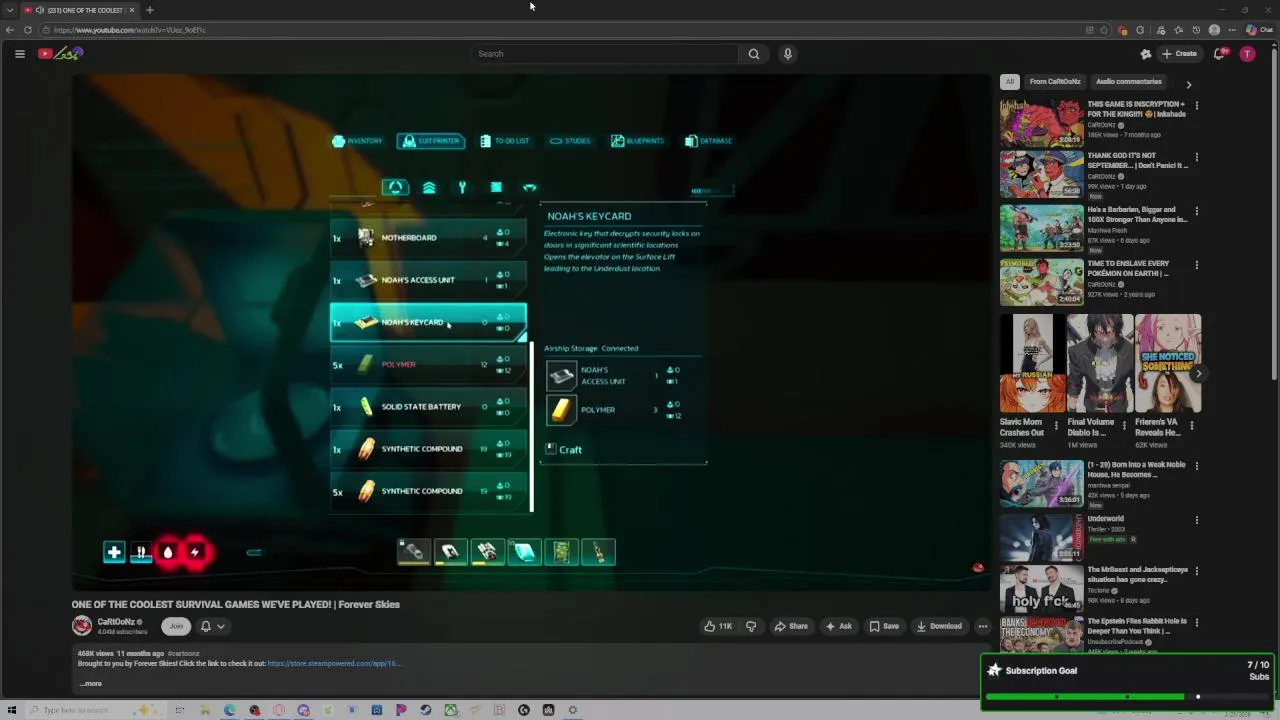Click the Ask button

tap(838, 626)
